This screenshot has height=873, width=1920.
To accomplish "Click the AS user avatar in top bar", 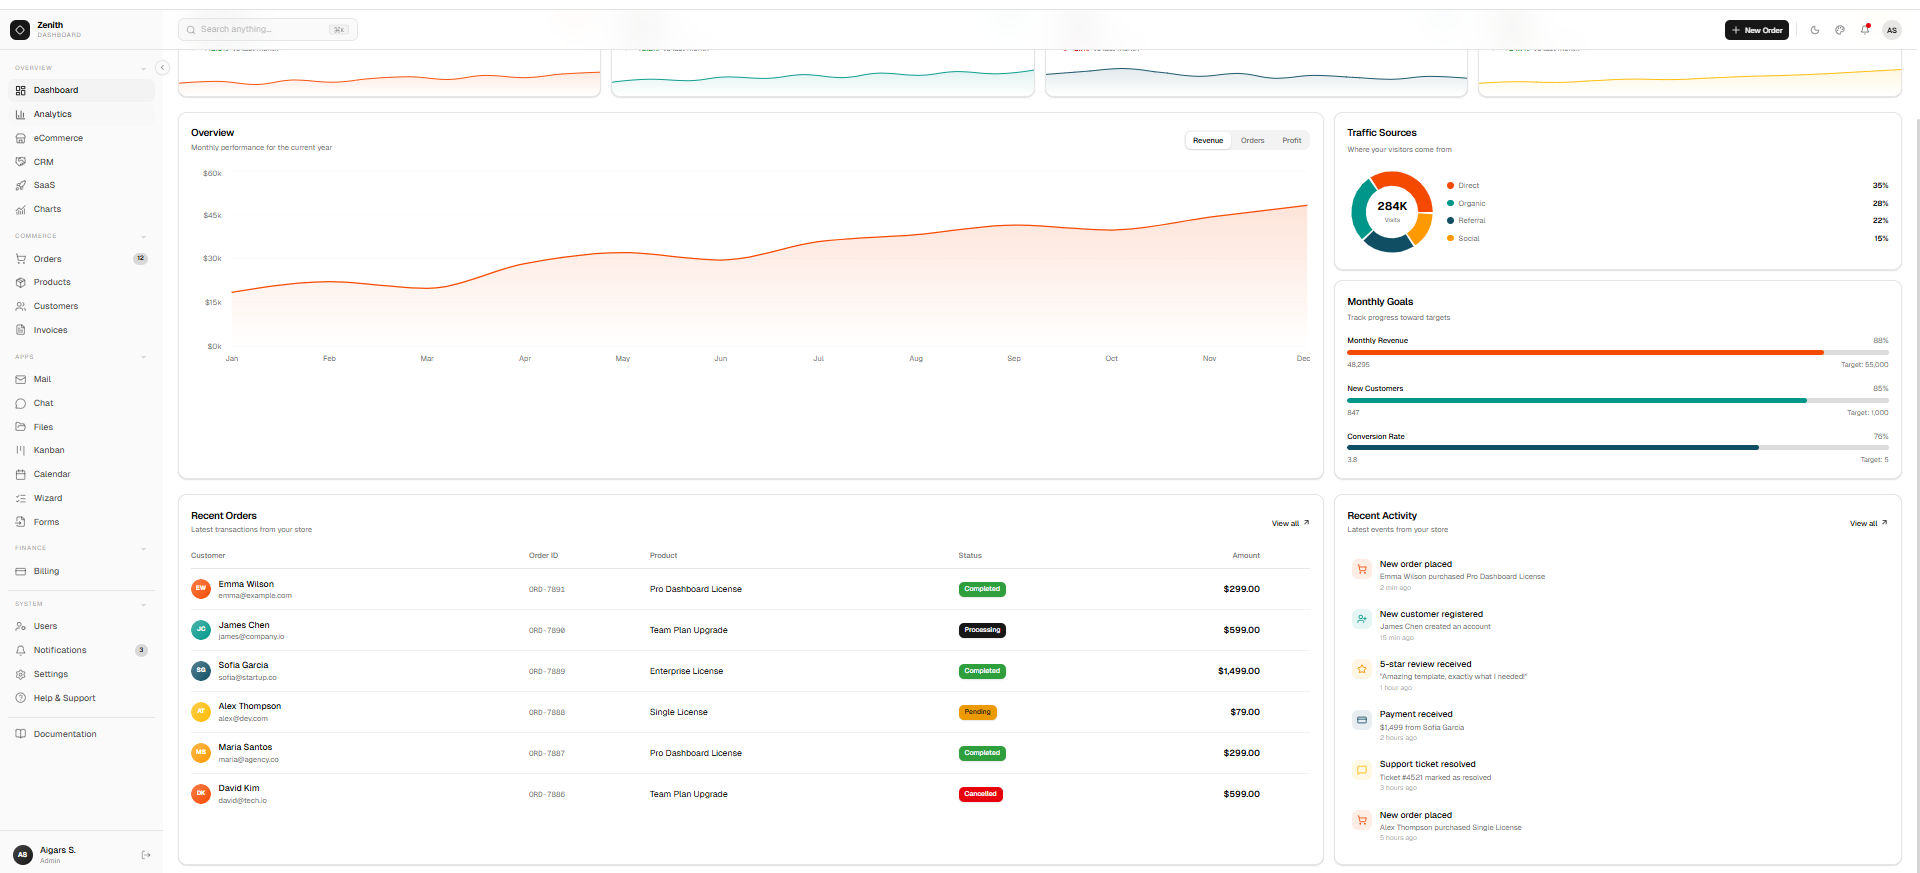I will (1892, 30).
